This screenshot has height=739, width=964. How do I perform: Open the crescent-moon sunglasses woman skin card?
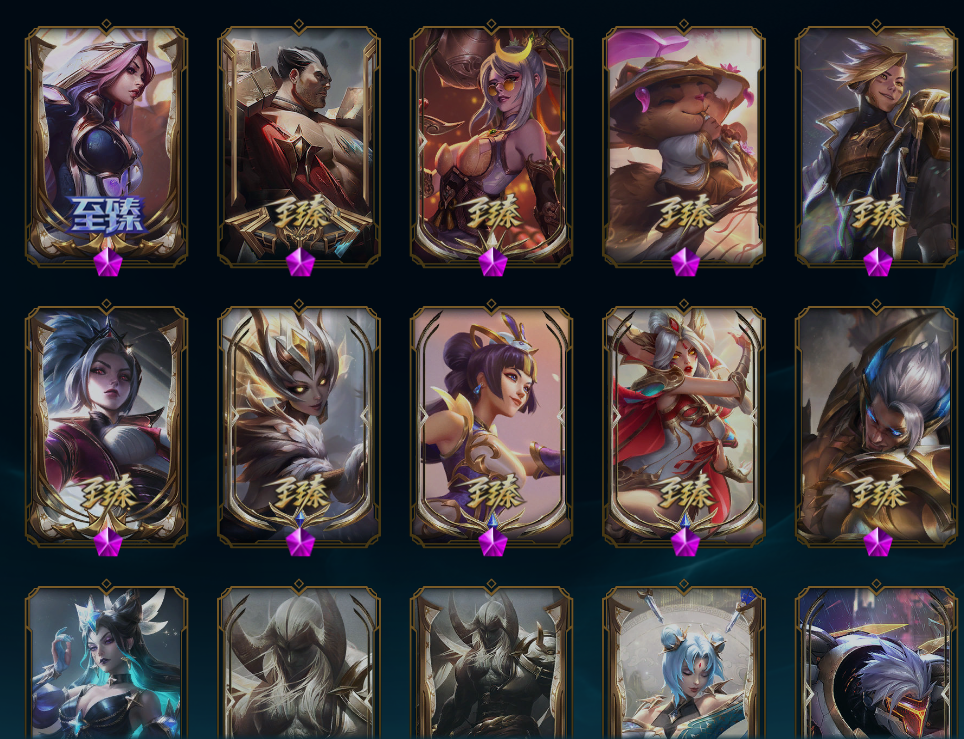click(491, 146)
